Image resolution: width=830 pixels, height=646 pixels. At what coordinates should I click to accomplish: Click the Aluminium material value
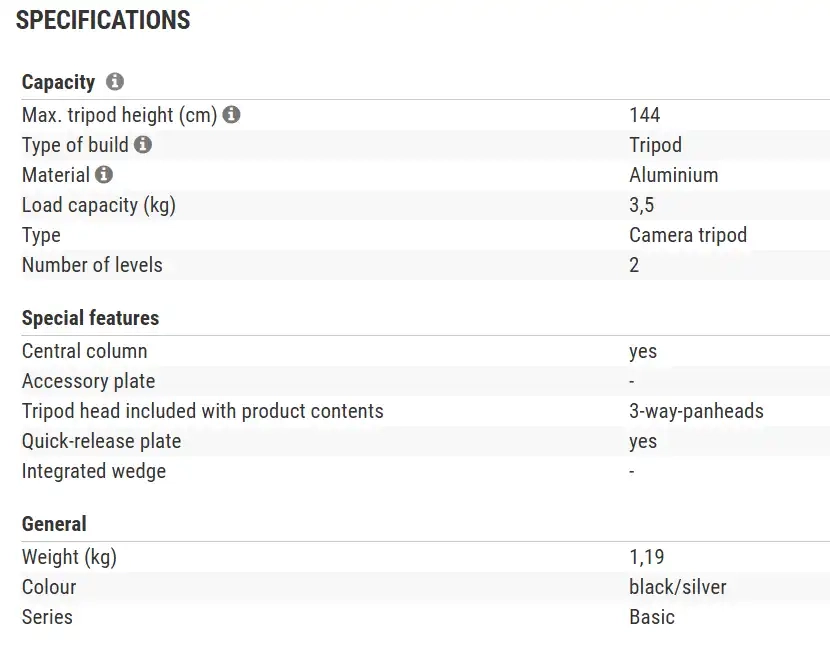point(673,175)
